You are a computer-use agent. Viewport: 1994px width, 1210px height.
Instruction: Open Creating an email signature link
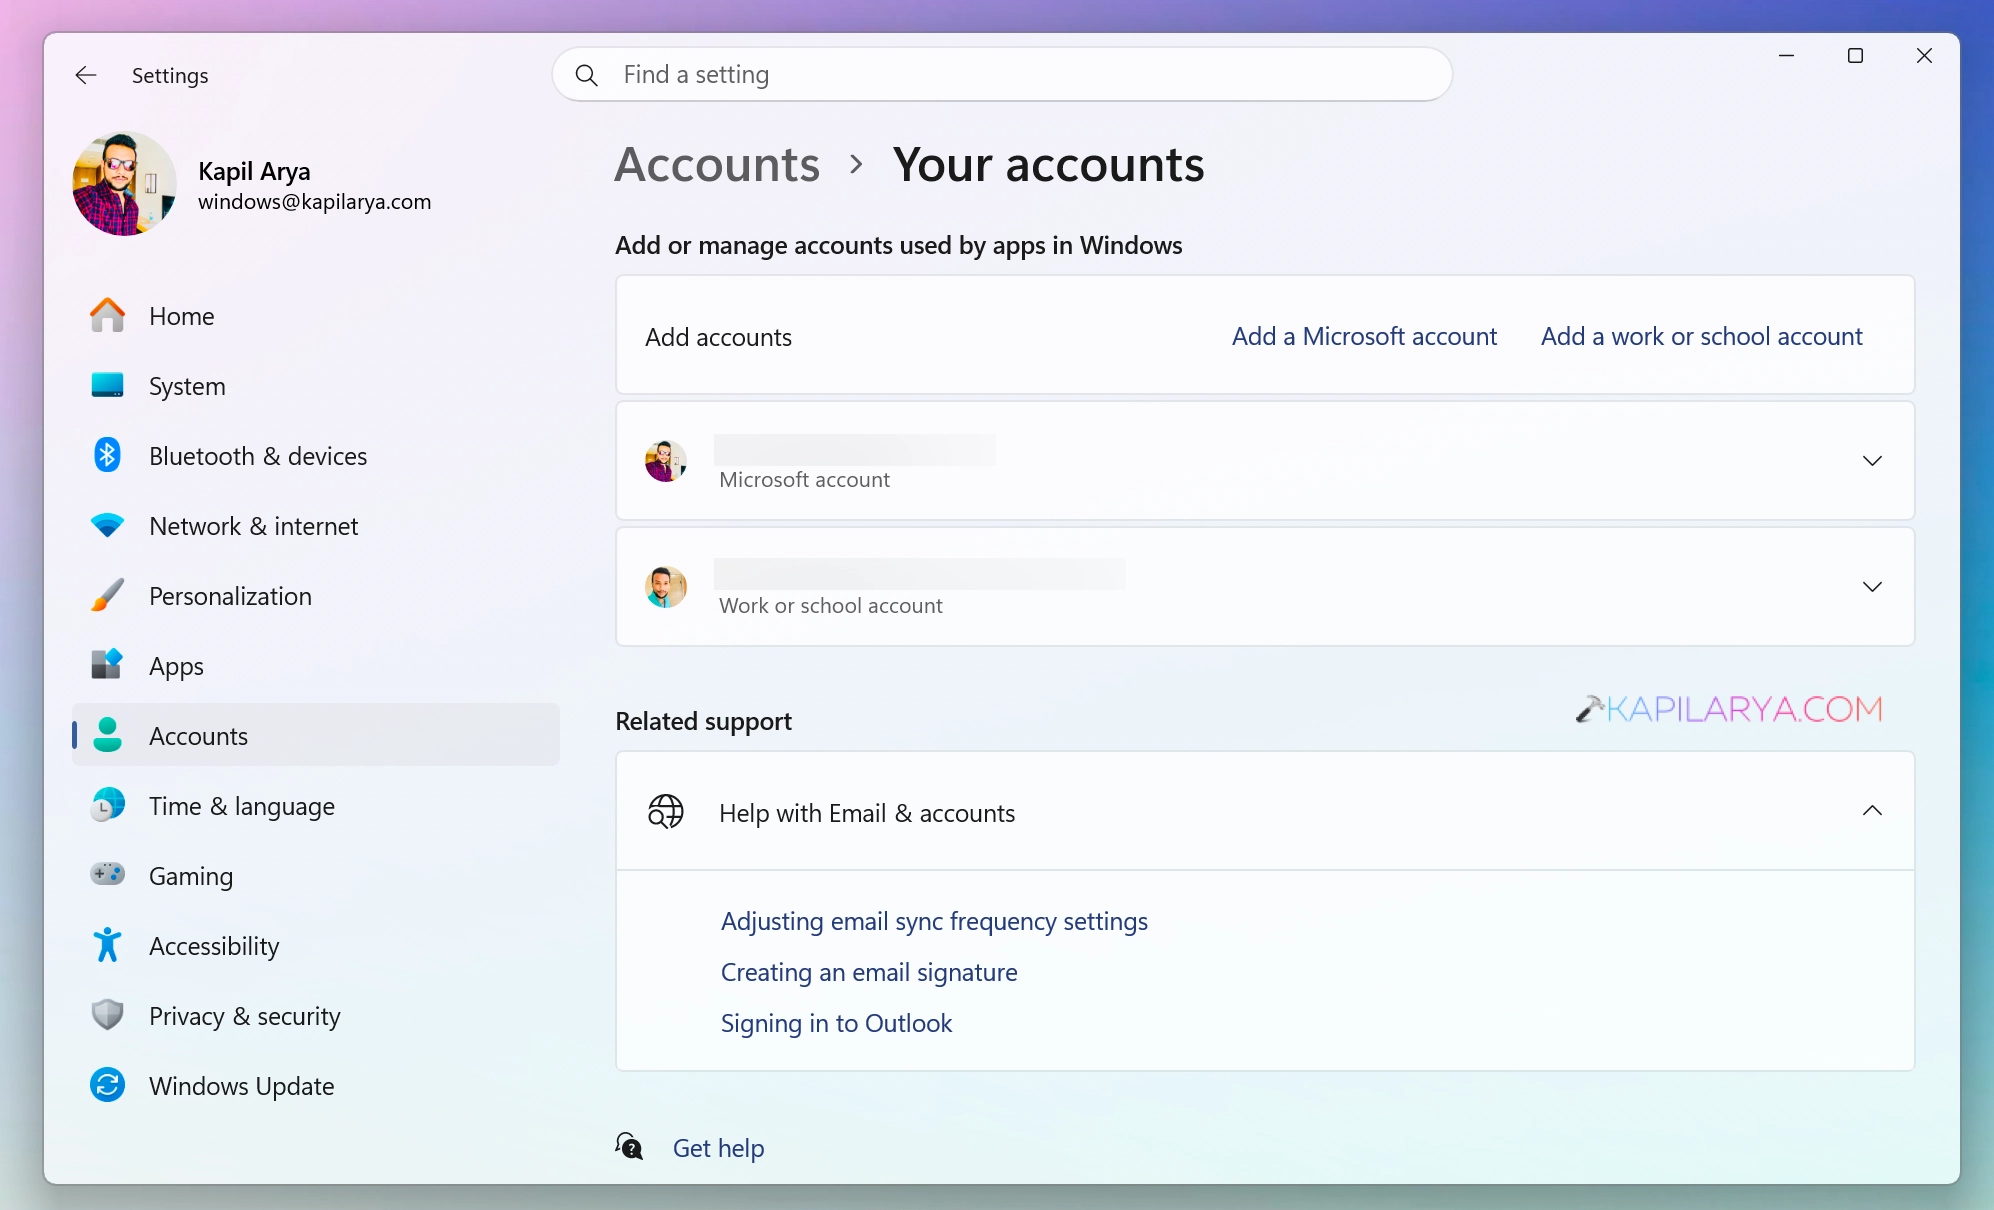coord(869,972)
